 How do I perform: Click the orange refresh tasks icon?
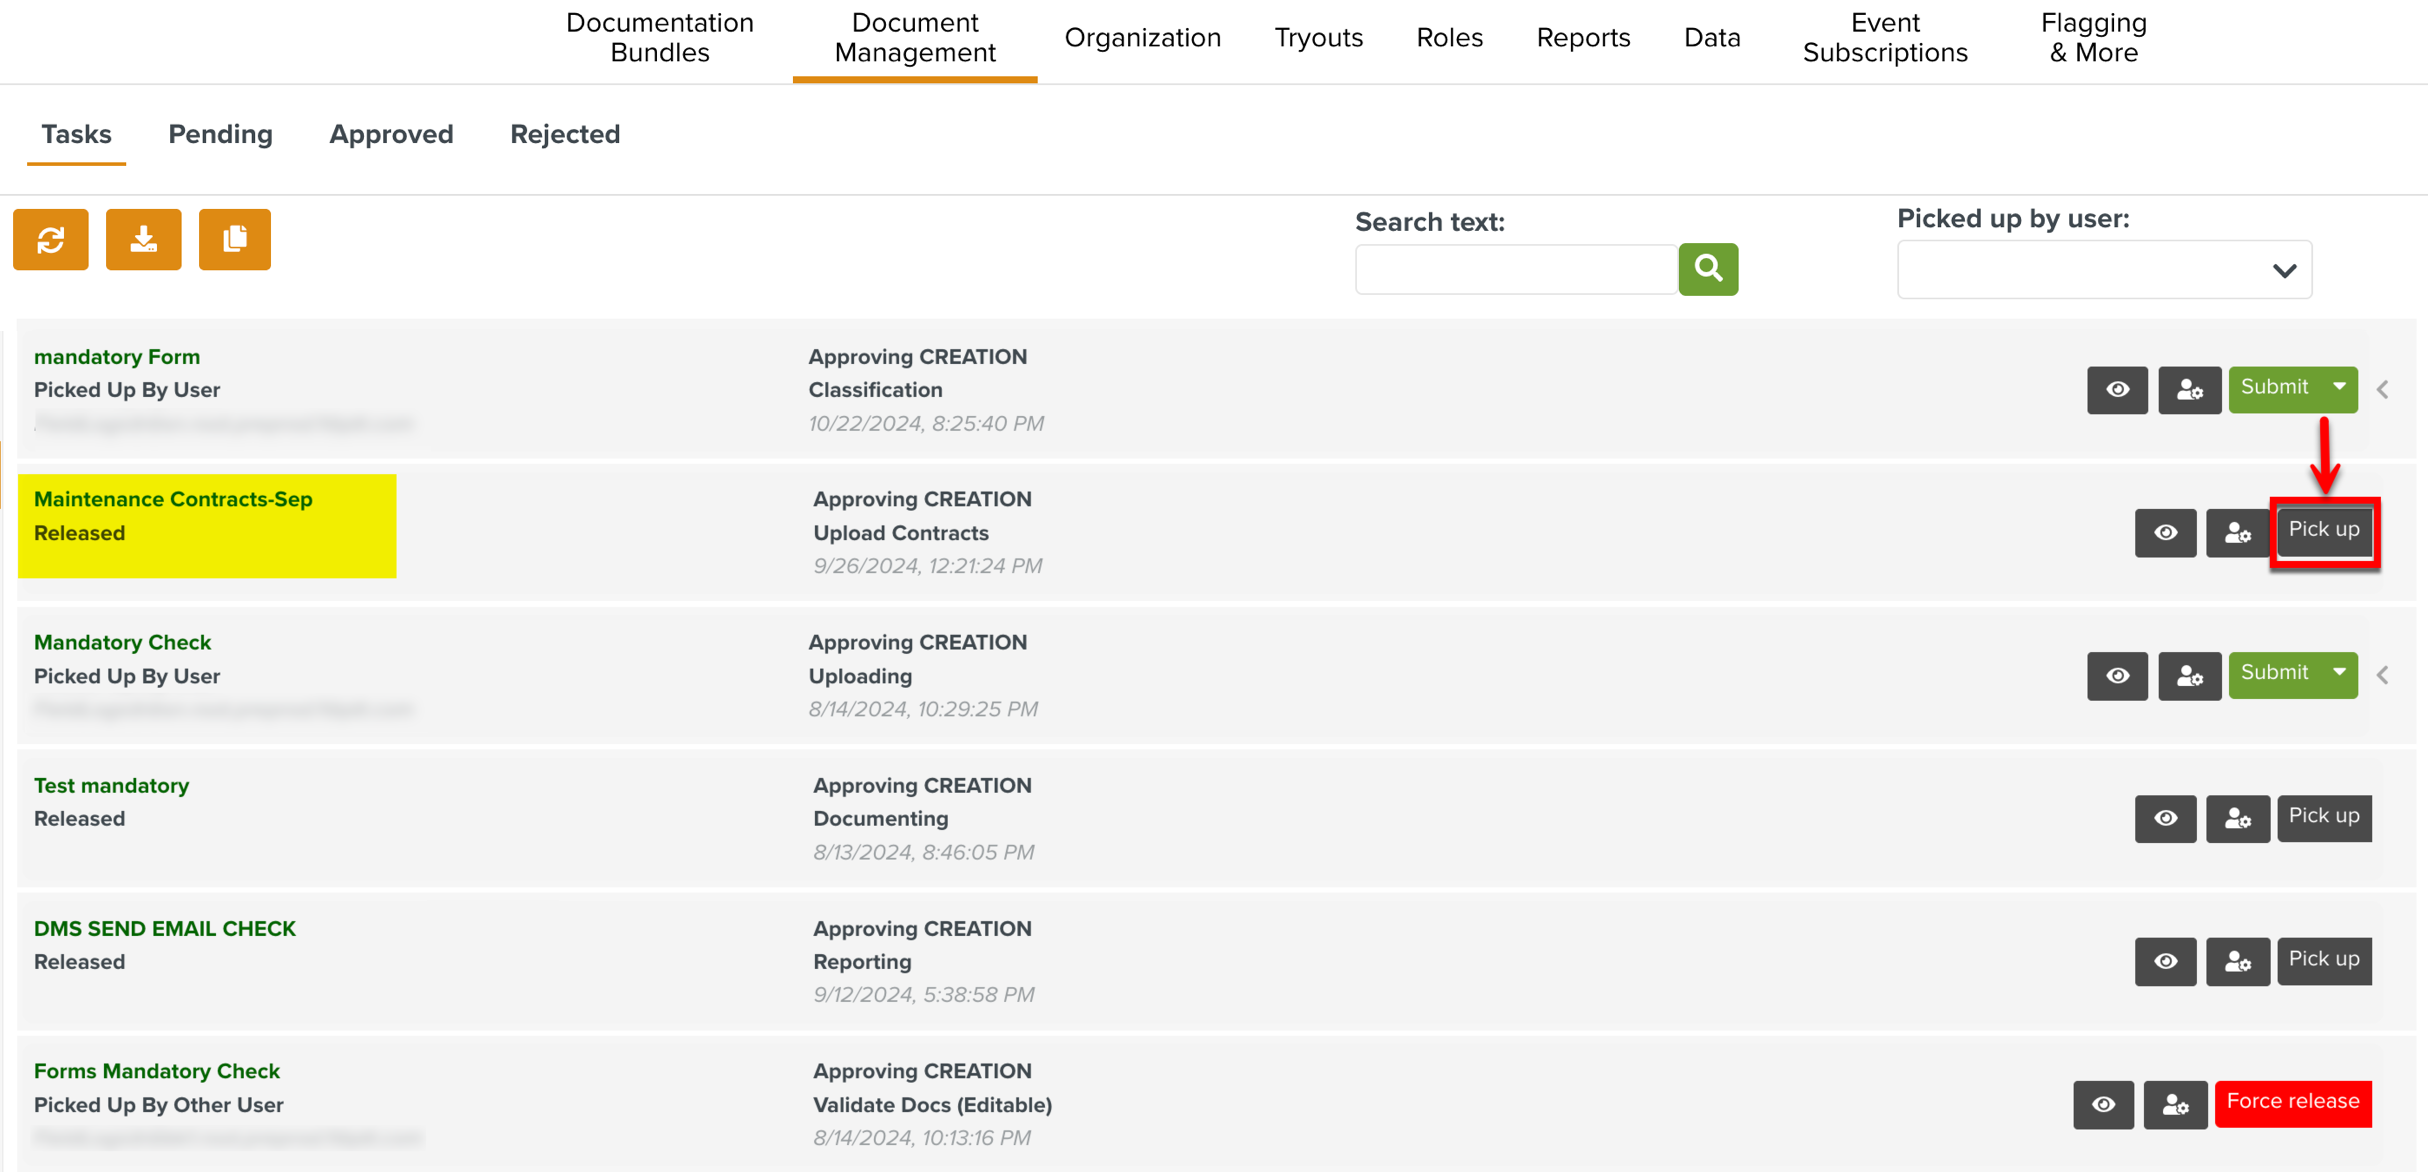51,240
